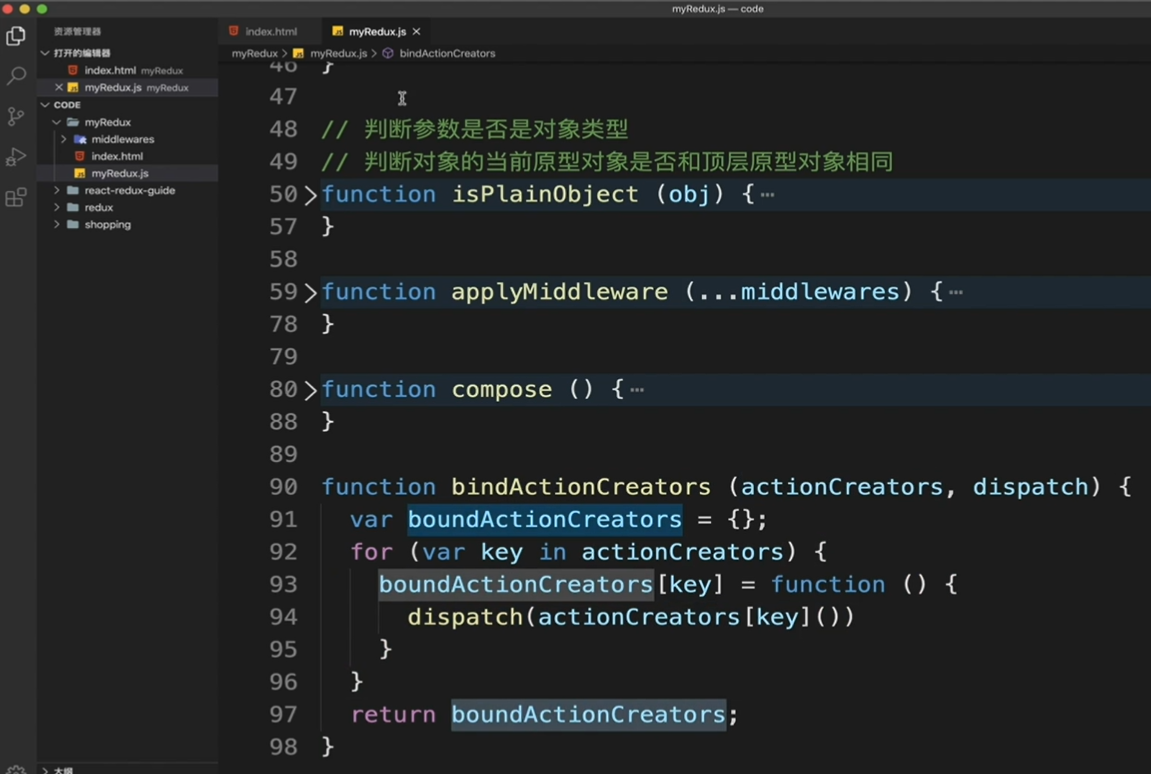Viewport: 1151px width, 774px height.
Task: Click the dispatch parameter on line 90
Action: click(x=1030, y=487)
